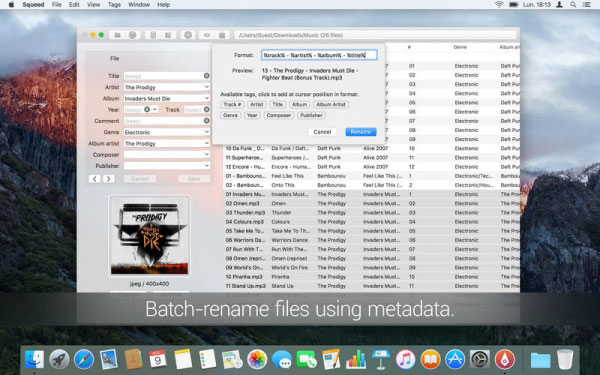
Task: Open iBooks from the dock
Action: (430, 360)
